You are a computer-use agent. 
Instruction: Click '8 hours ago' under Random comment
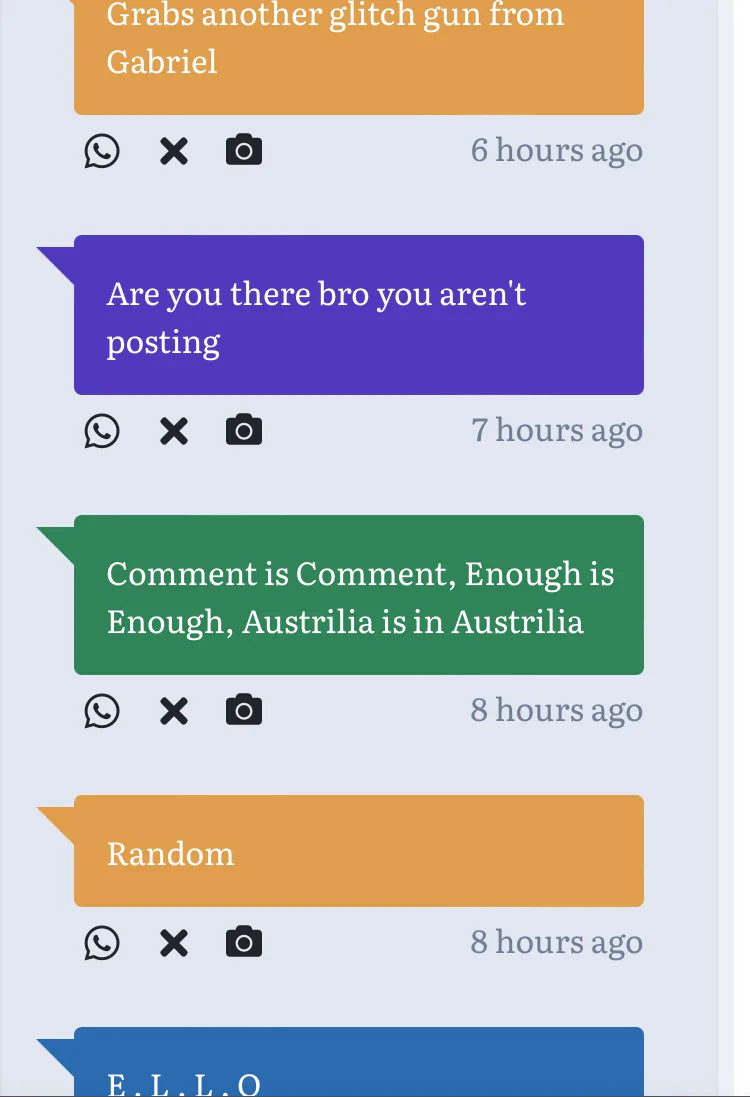[556, 943]
